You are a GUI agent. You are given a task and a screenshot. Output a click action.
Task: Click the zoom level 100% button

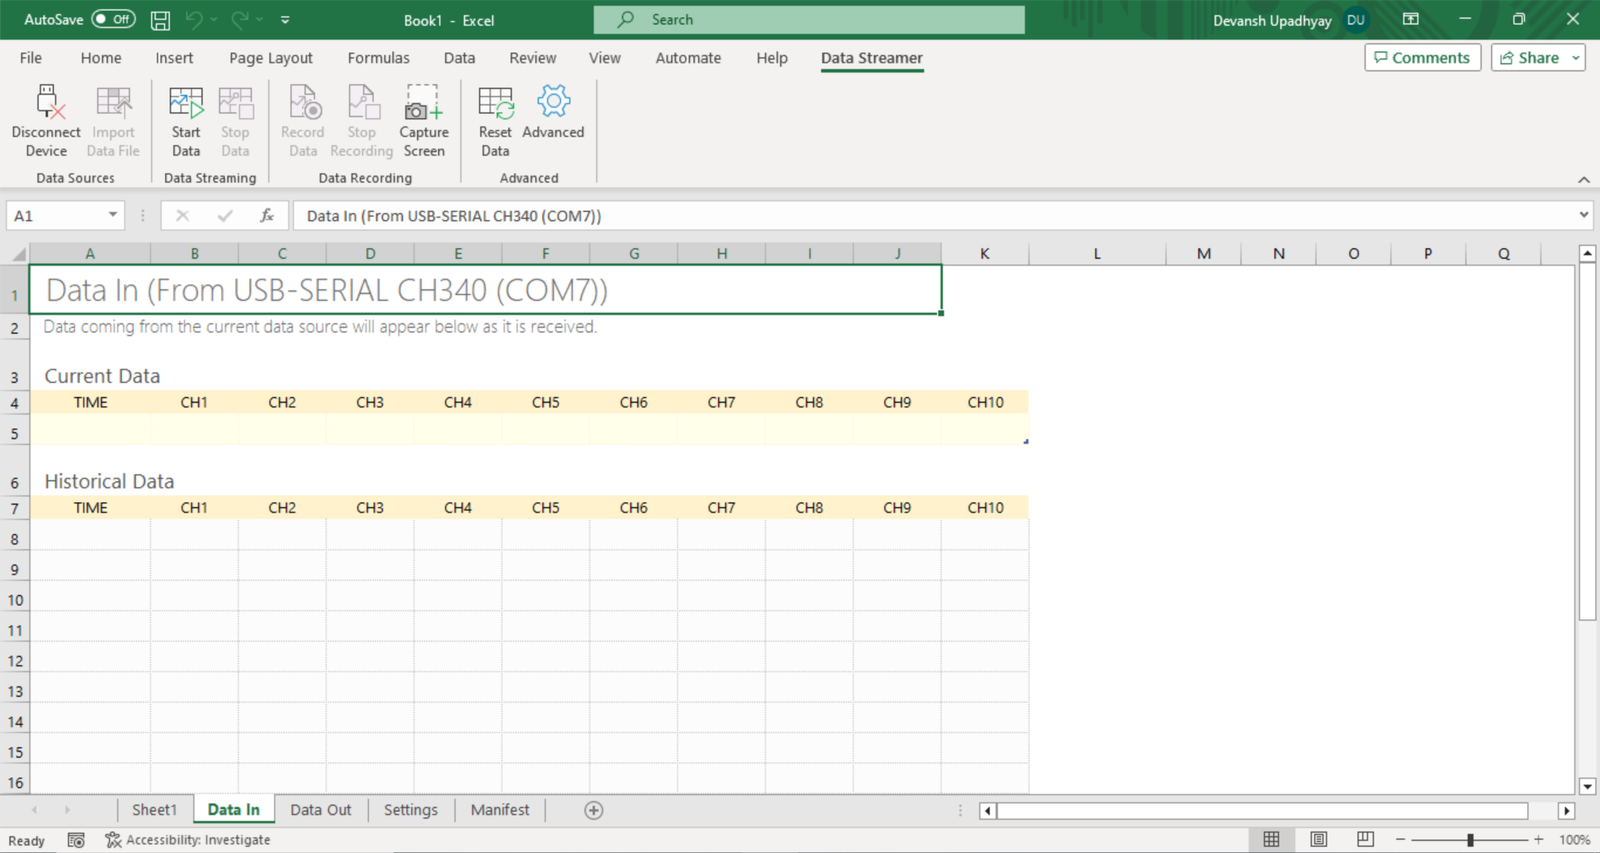pyautogui.click(x=1574, y=840)
